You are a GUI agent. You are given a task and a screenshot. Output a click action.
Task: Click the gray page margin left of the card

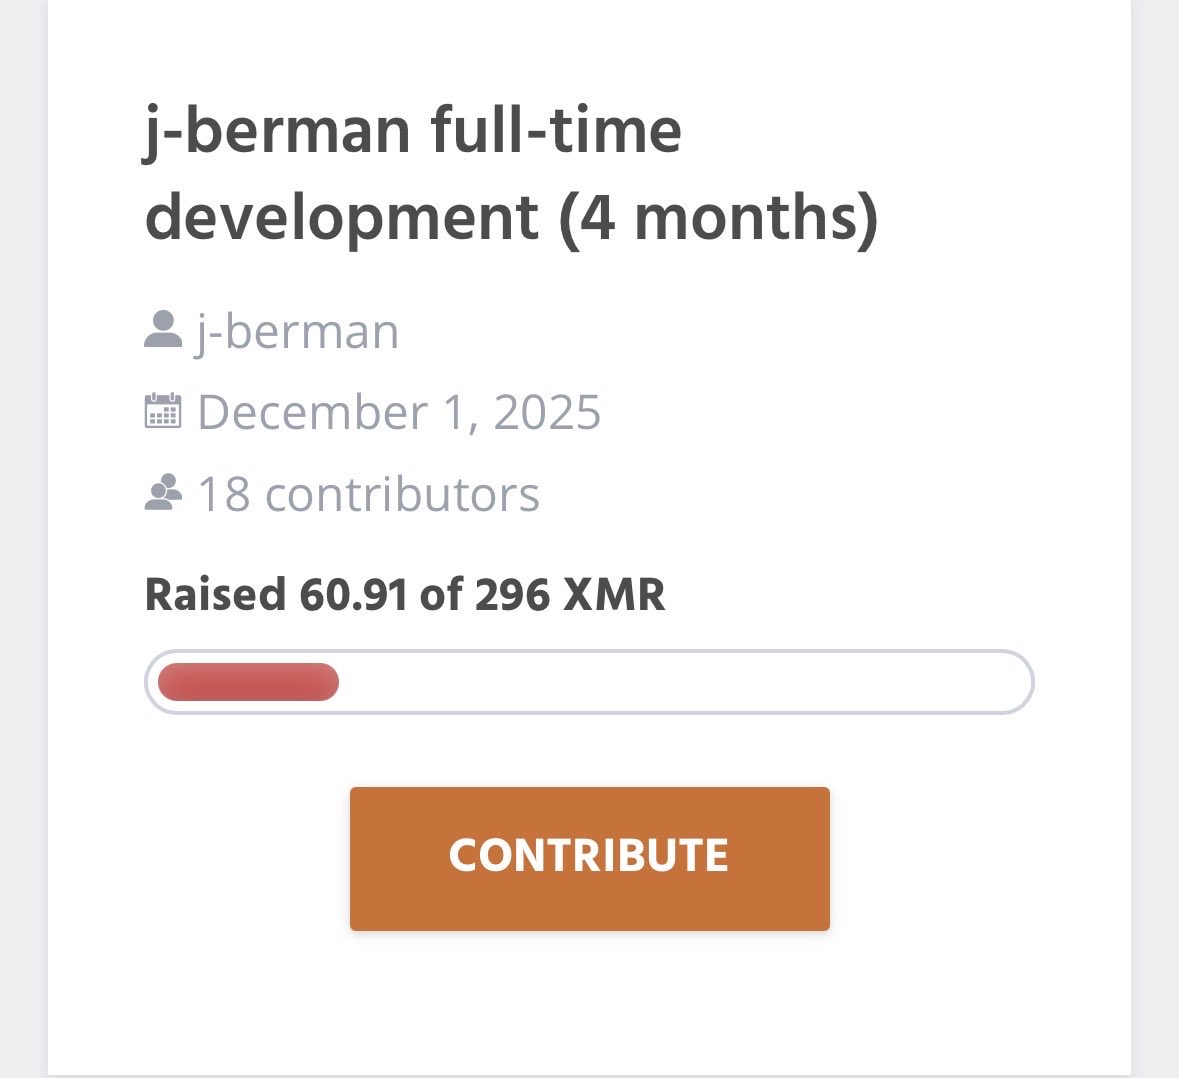(23, 540)
